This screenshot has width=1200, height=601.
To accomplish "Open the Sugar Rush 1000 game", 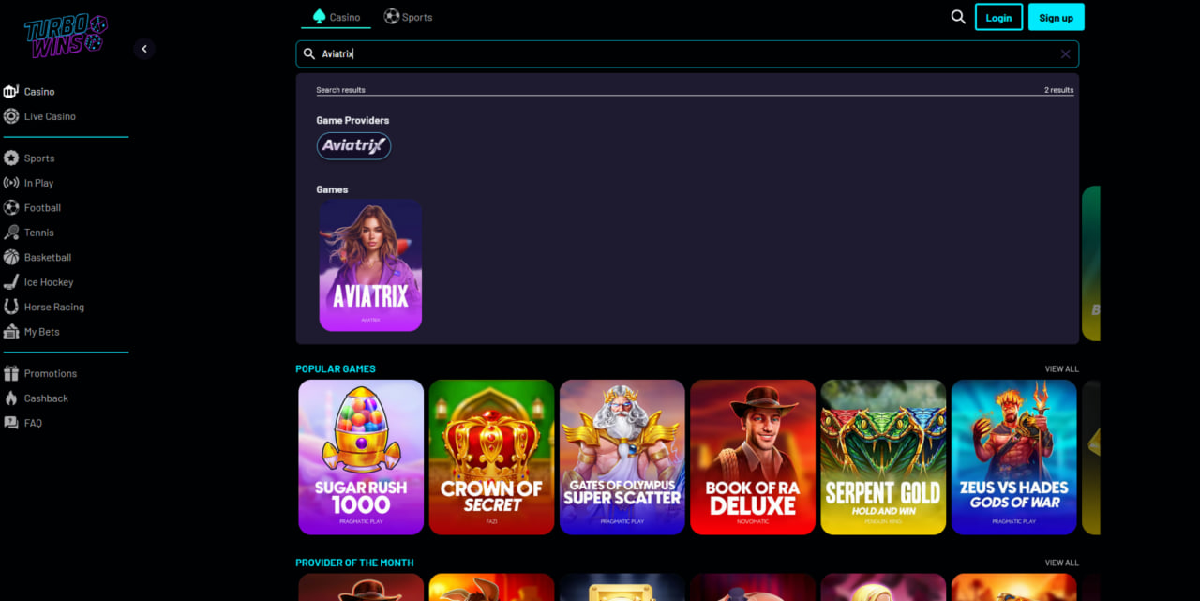I will click(x=361, y=457).
